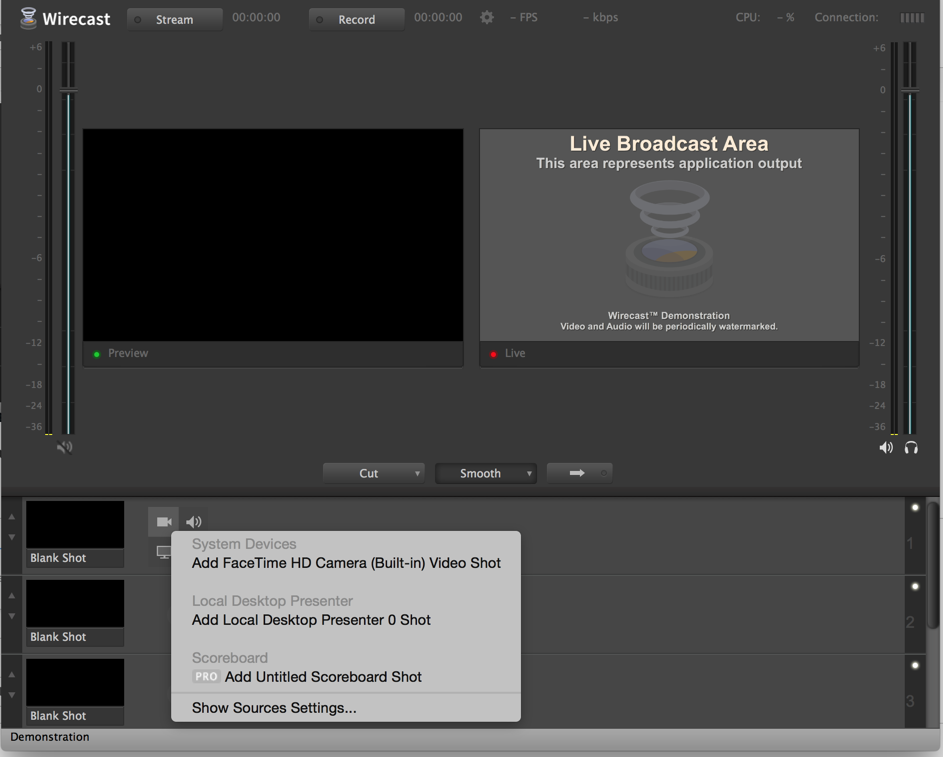Toggle the headphones monitoring icon

point(911,447)
